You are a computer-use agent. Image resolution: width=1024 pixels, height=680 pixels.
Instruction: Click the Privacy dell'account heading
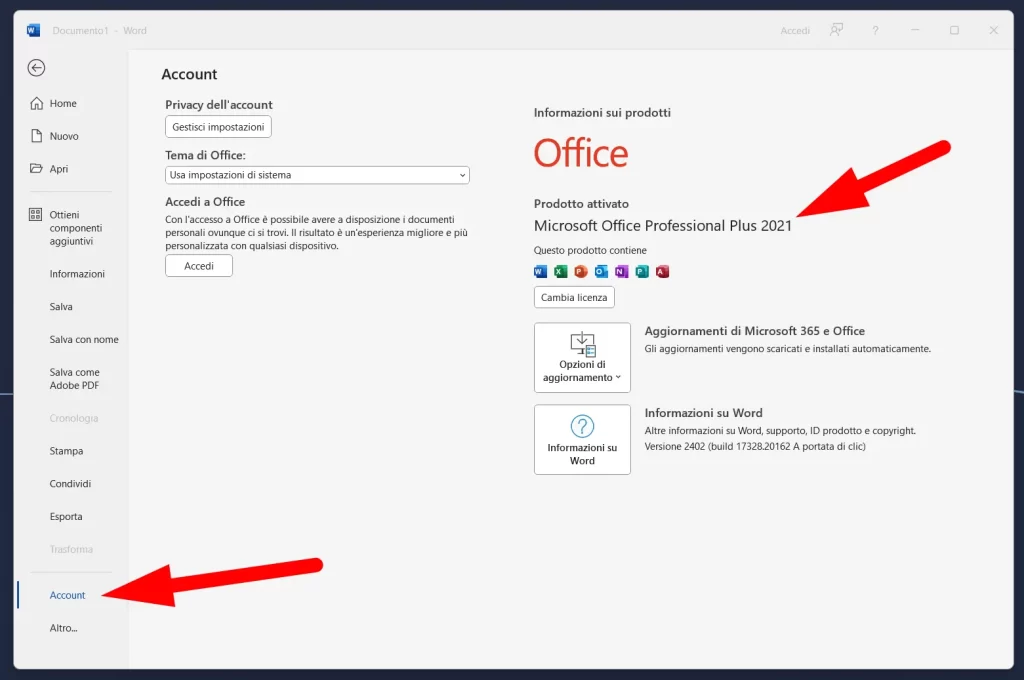pyautogui.click(x=219, y=105)
